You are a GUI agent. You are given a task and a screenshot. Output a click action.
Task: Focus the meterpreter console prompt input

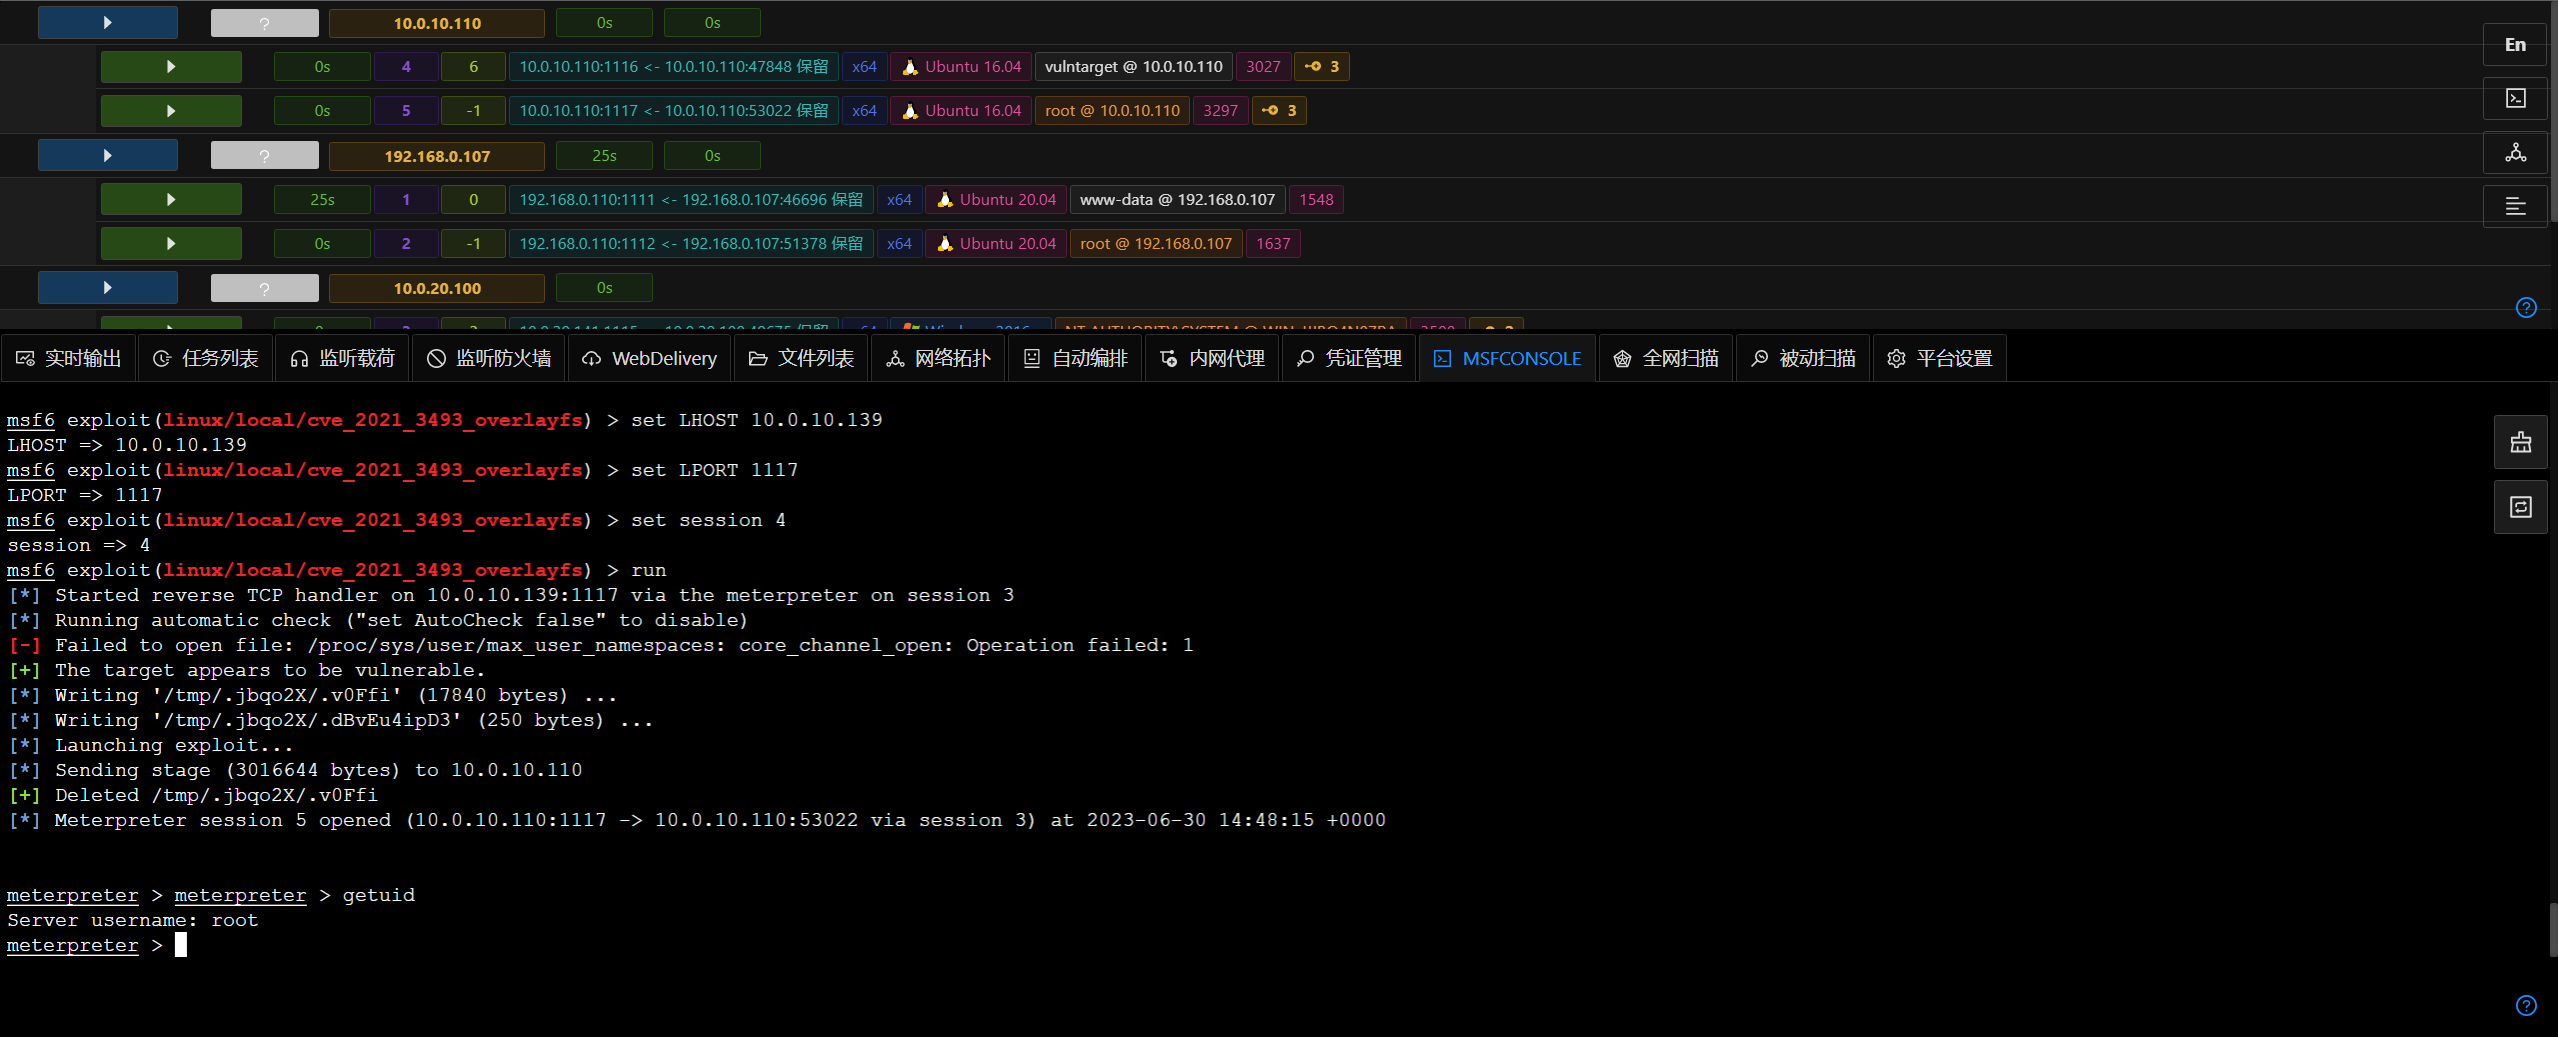tap(181, 945)
